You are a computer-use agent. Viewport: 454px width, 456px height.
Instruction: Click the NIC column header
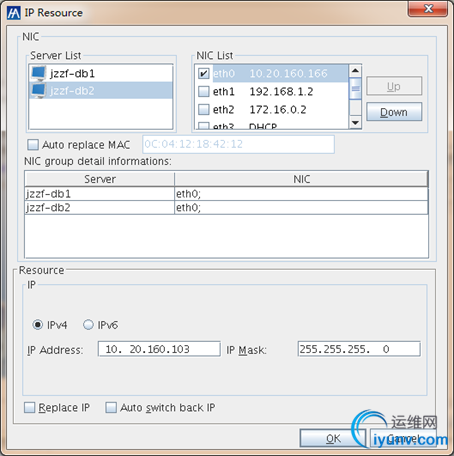coord(301,179)
